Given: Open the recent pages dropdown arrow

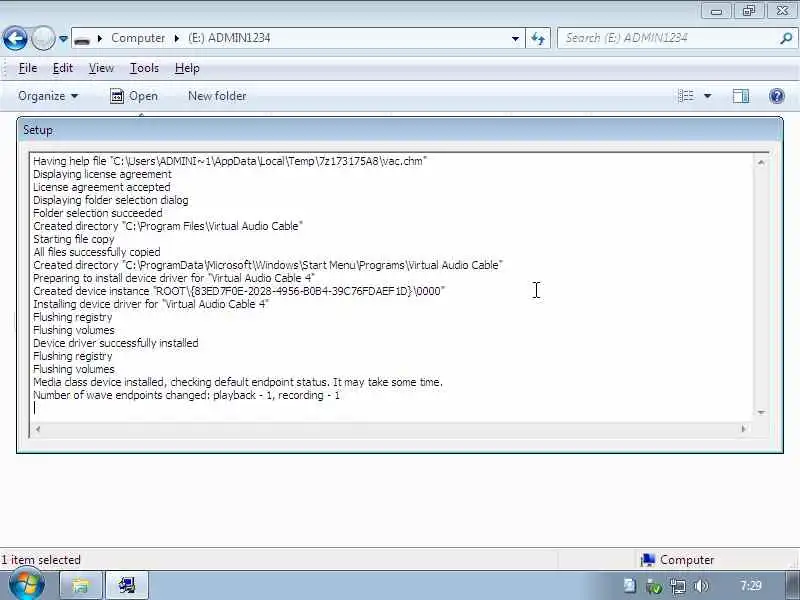Looking at the screenshot, I should [63, 39].
